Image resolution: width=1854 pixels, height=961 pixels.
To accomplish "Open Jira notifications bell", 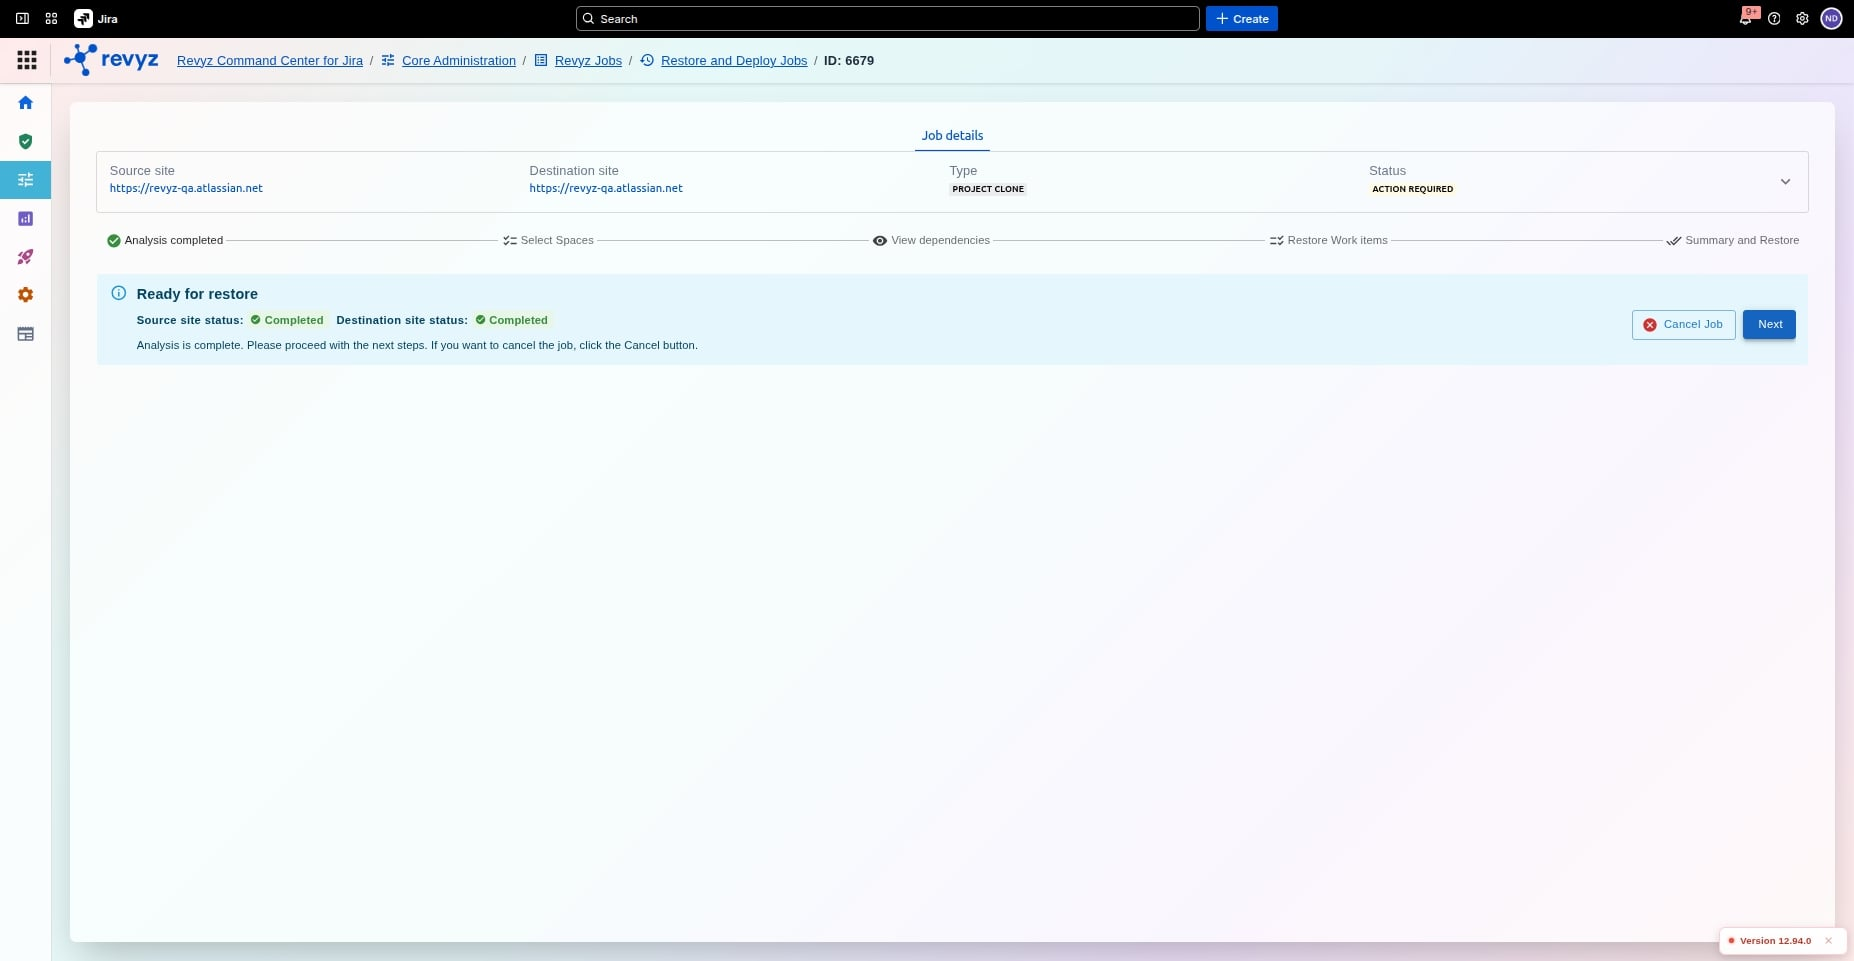I will 1746,18.
